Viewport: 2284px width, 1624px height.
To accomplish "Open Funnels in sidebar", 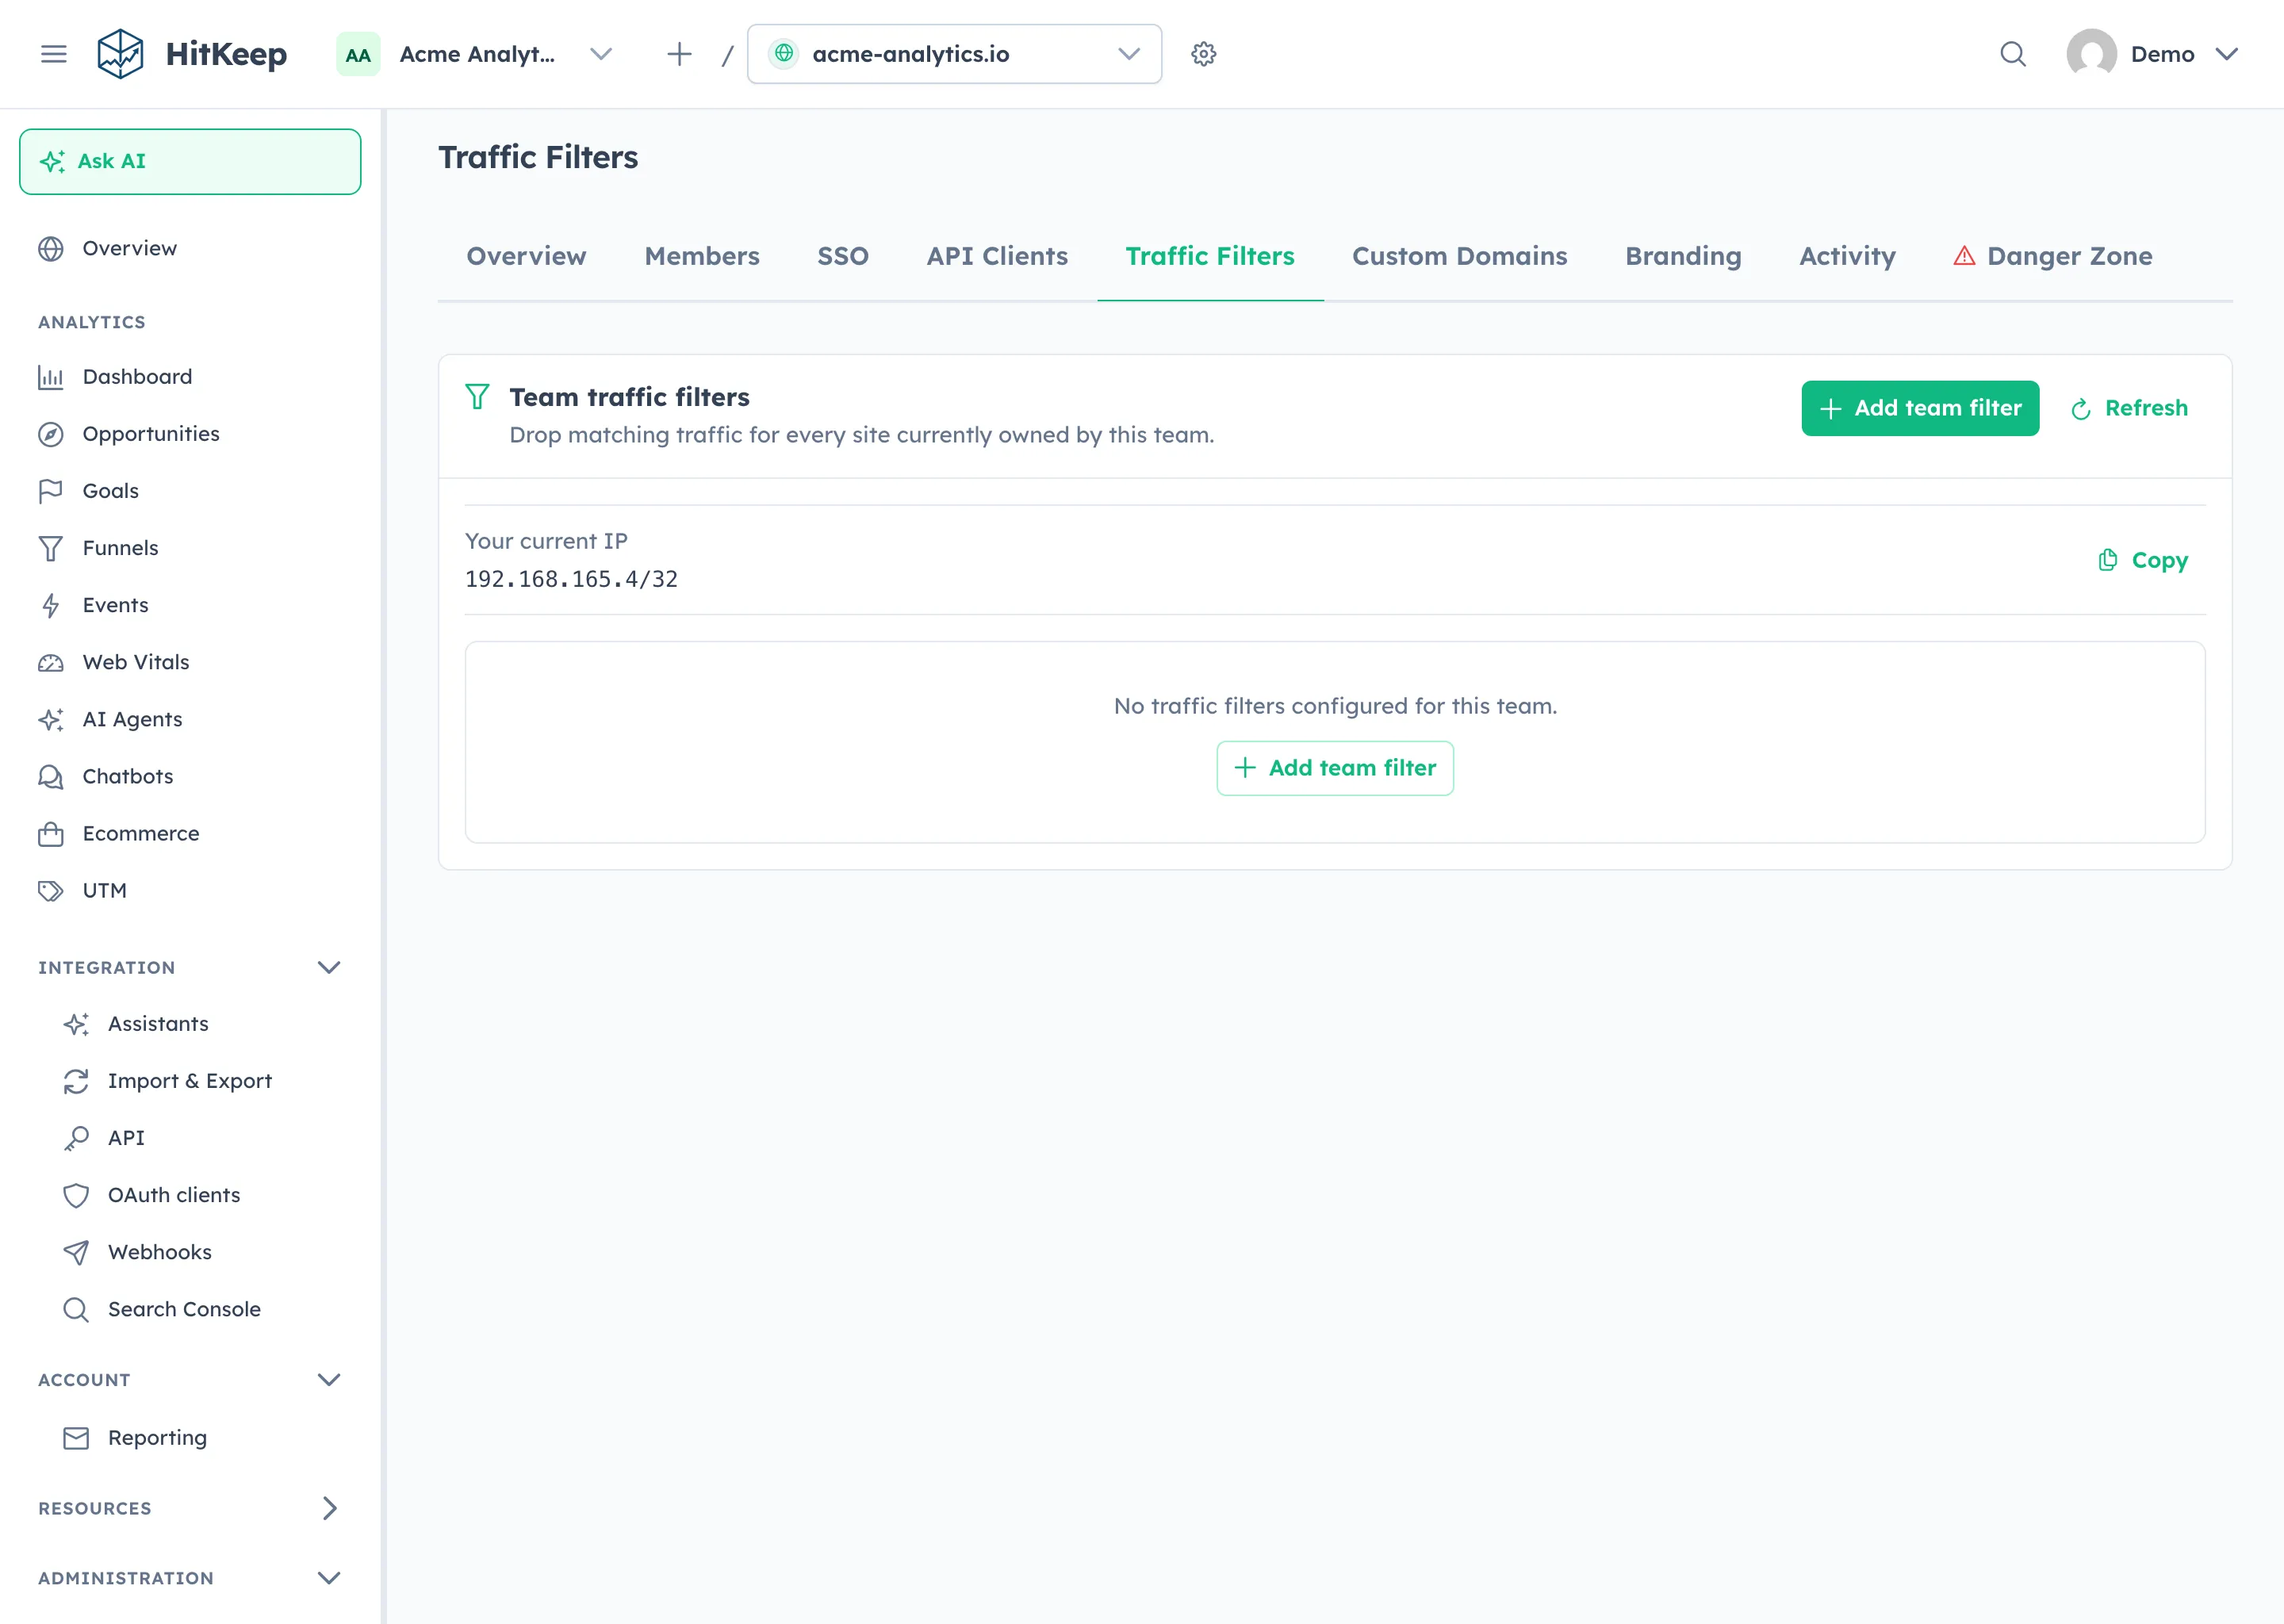I will tap(190, 548).
